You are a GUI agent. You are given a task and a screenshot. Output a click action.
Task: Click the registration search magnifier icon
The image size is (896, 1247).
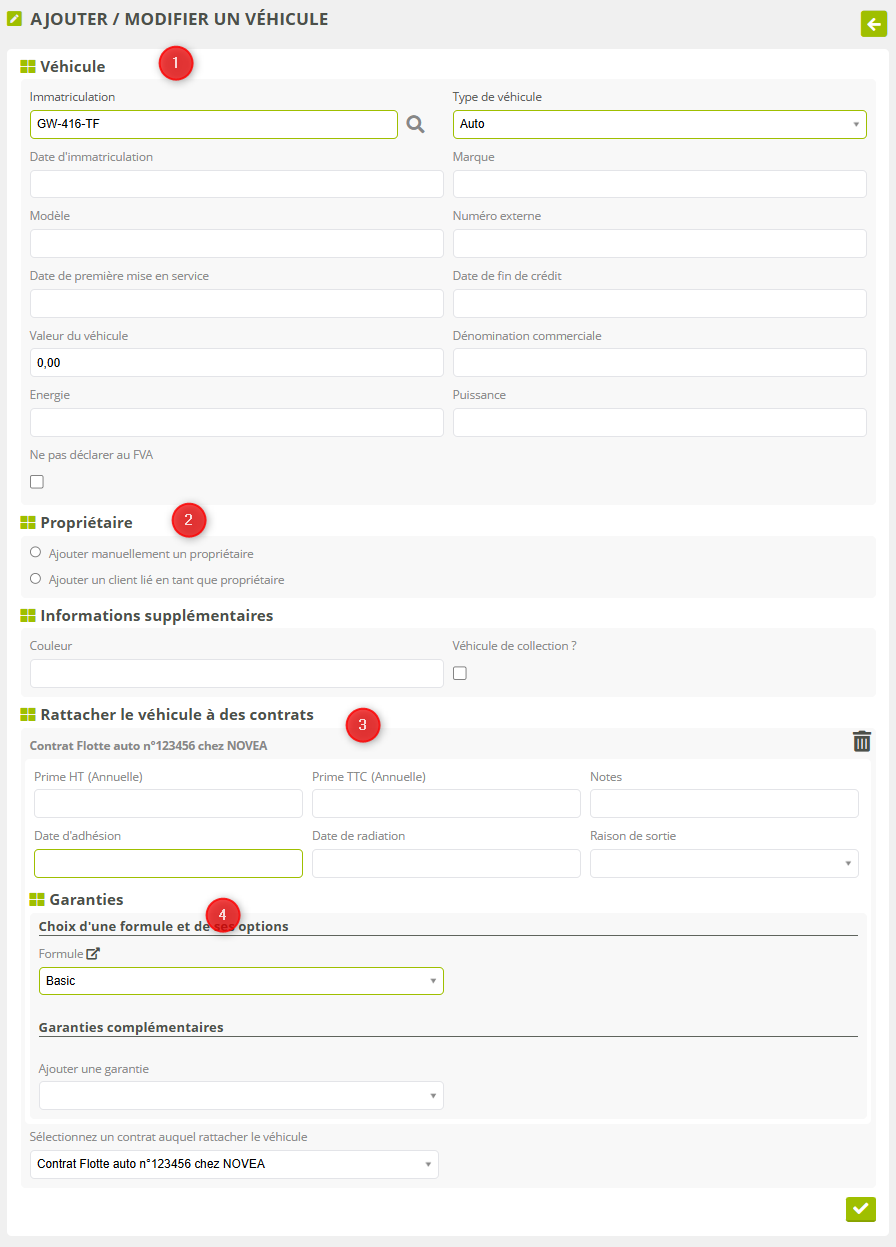[x=415, y=124]
